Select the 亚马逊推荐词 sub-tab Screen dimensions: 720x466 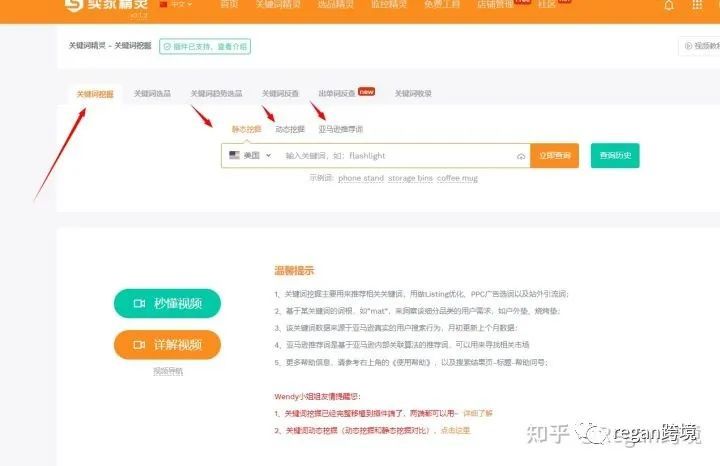pos(341,129)
